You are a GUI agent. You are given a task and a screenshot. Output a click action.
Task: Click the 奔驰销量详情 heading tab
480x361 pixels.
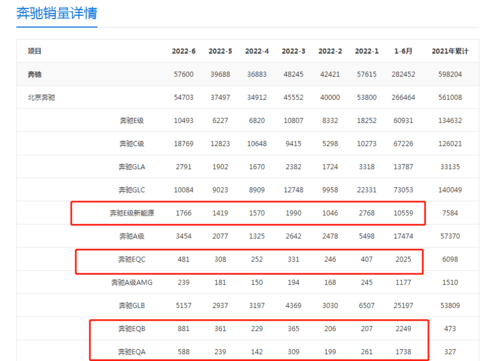(57, 14)
